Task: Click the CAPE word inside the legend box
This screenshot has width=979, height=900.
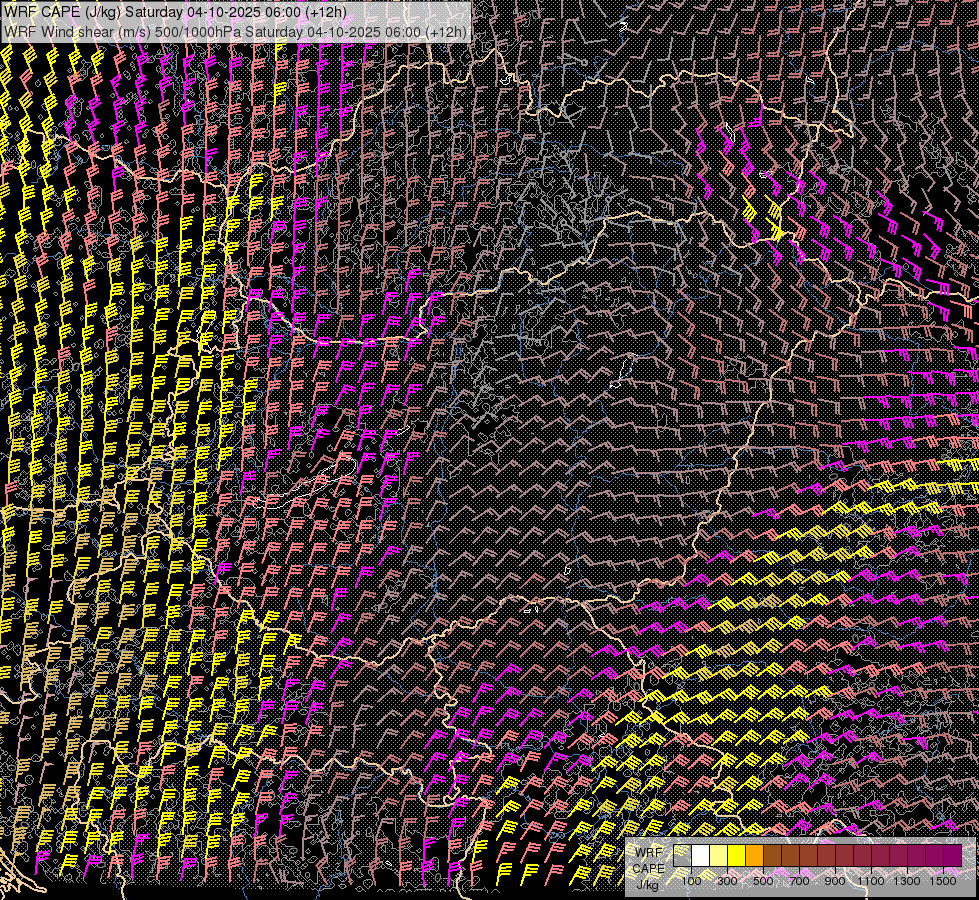Action: tap(648, 869)
